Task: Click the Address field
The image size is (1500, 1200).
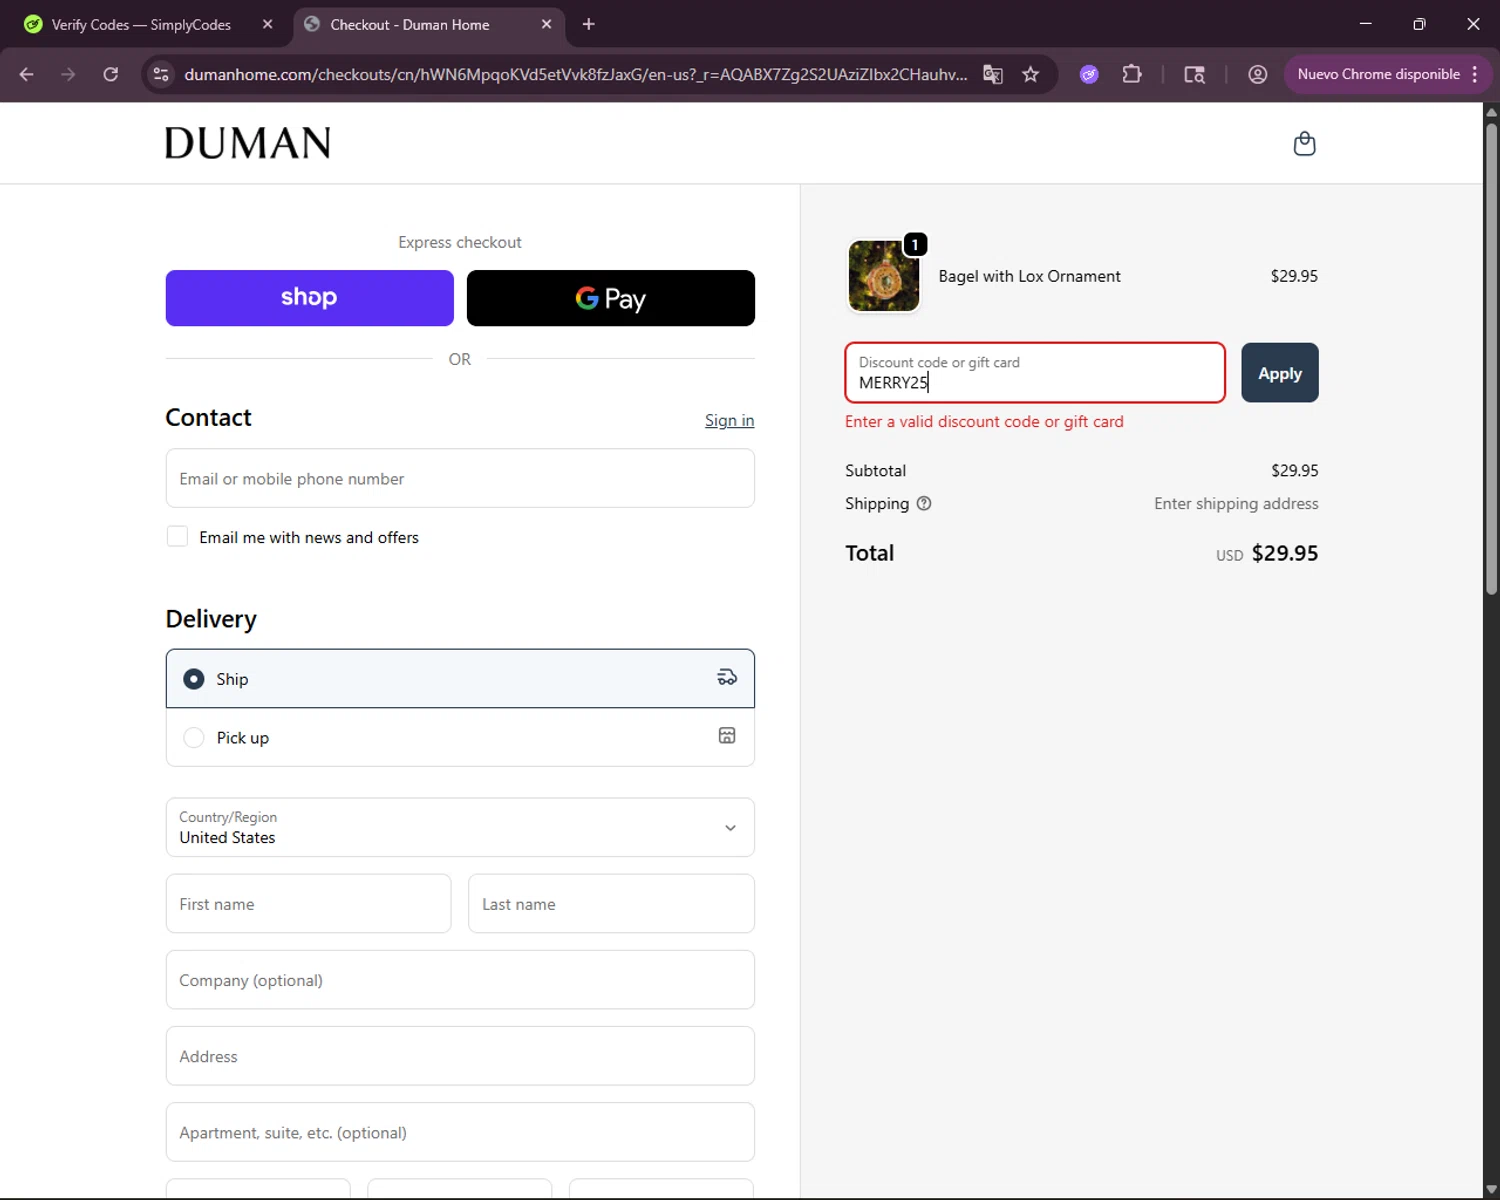Action: tap(460, 1056)
